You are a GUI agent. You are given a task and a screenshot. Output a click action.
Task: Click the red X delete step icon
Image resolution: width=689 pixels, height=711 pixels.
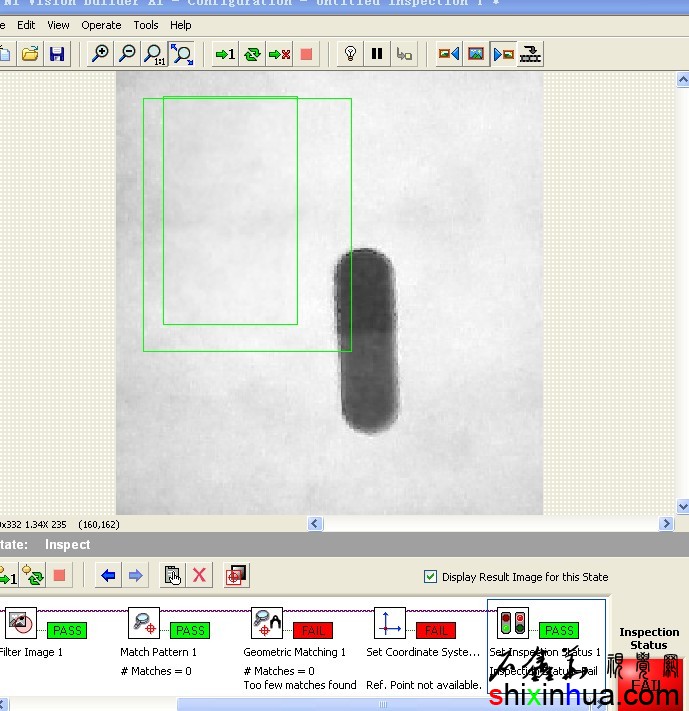click(x=199, y=575)
